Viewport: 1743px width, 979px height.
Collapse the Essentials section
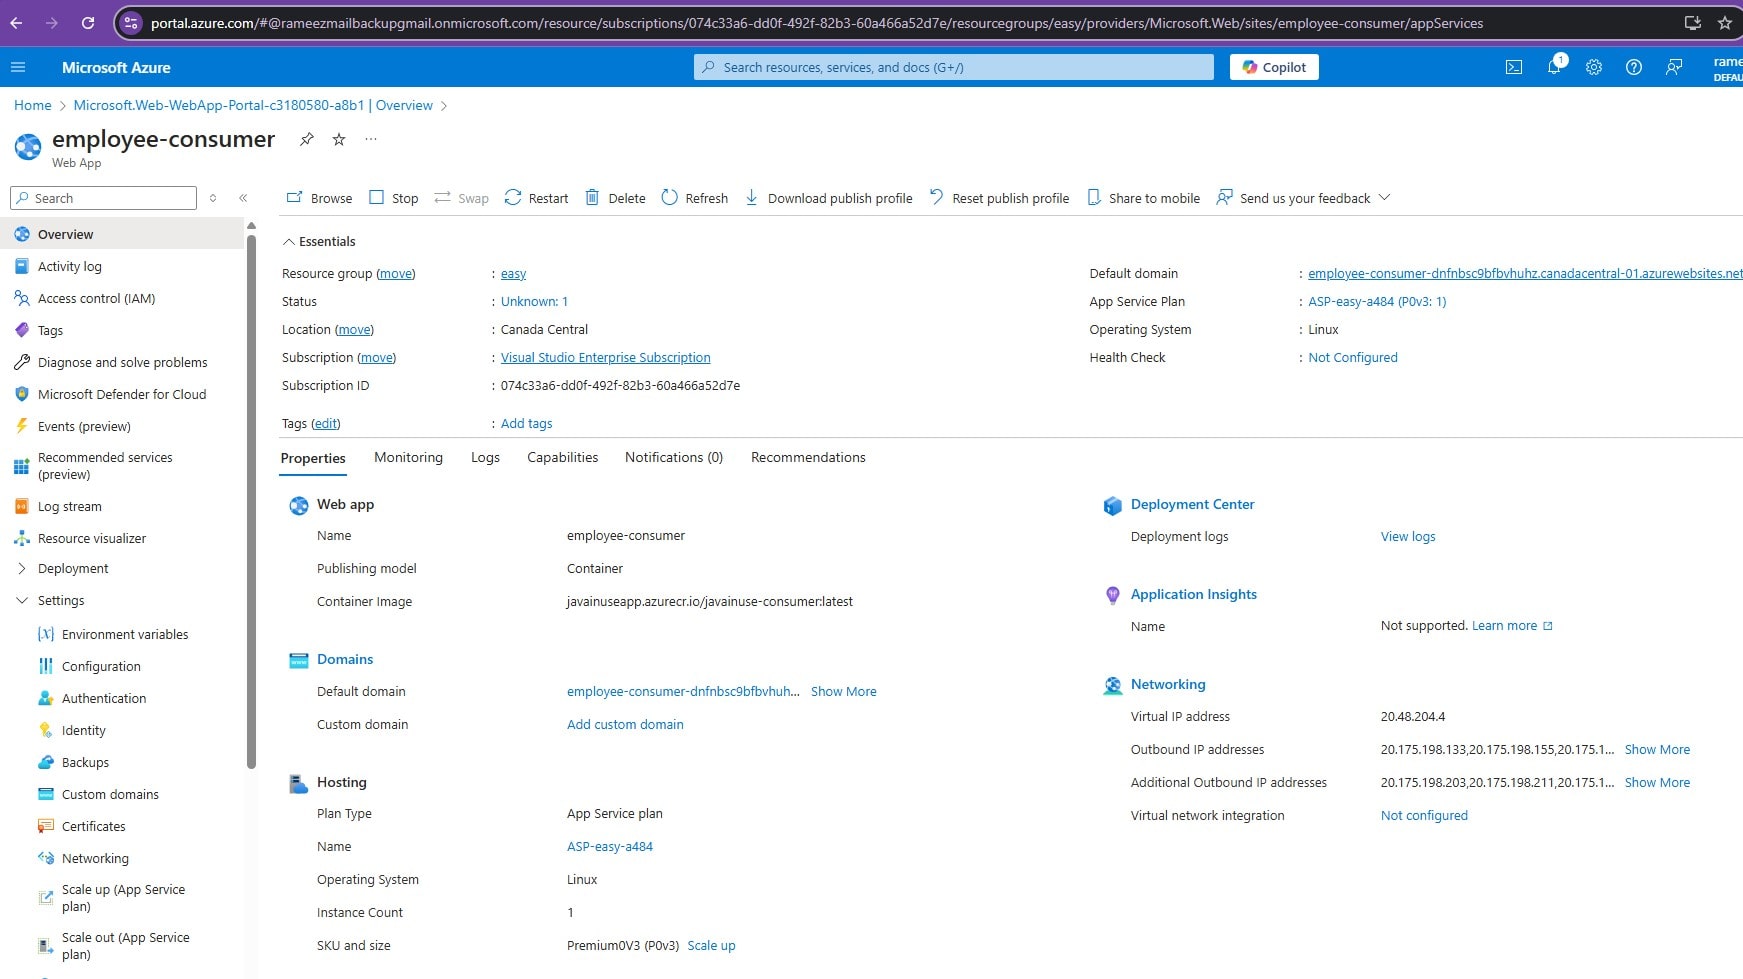pos(319,241)
